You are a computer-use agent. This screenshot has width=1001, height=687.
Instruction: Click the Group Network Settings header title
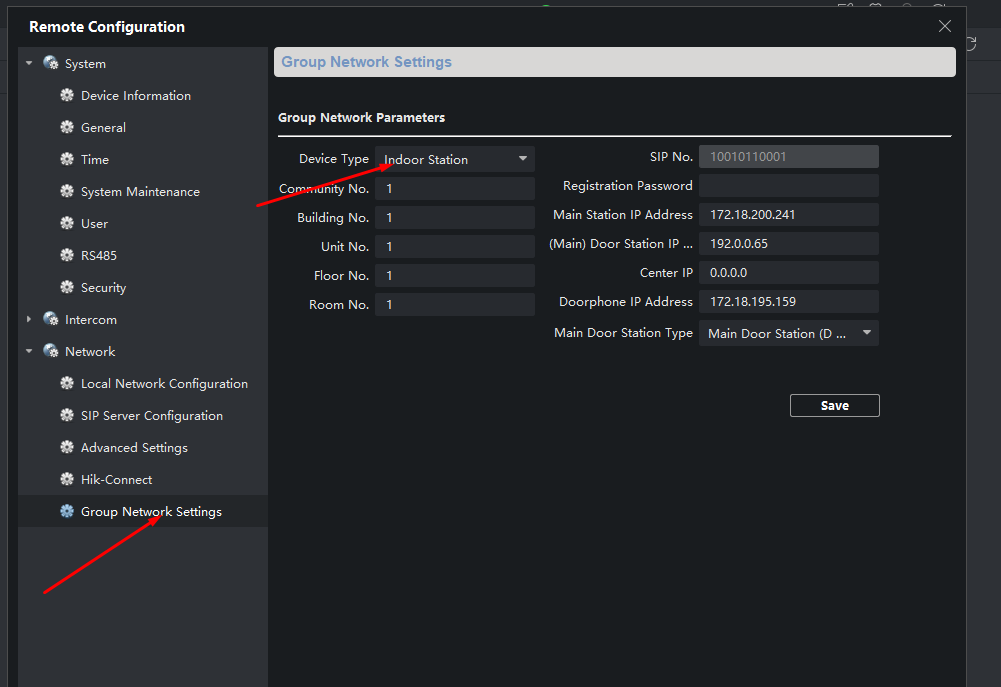[366, 62]
